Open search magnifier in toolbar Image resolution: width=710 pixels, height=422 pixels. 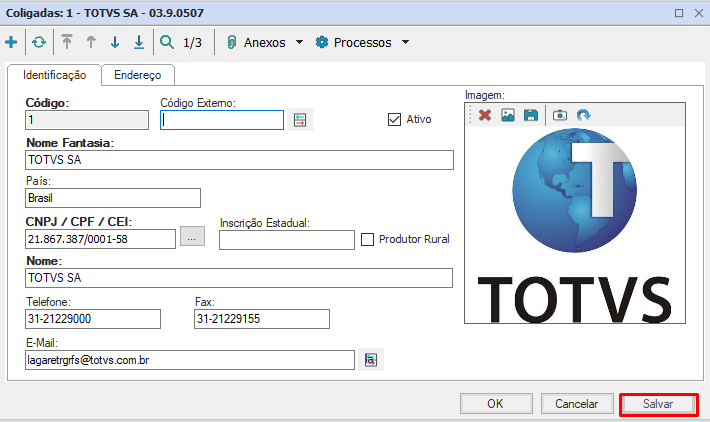pos(167,42)
